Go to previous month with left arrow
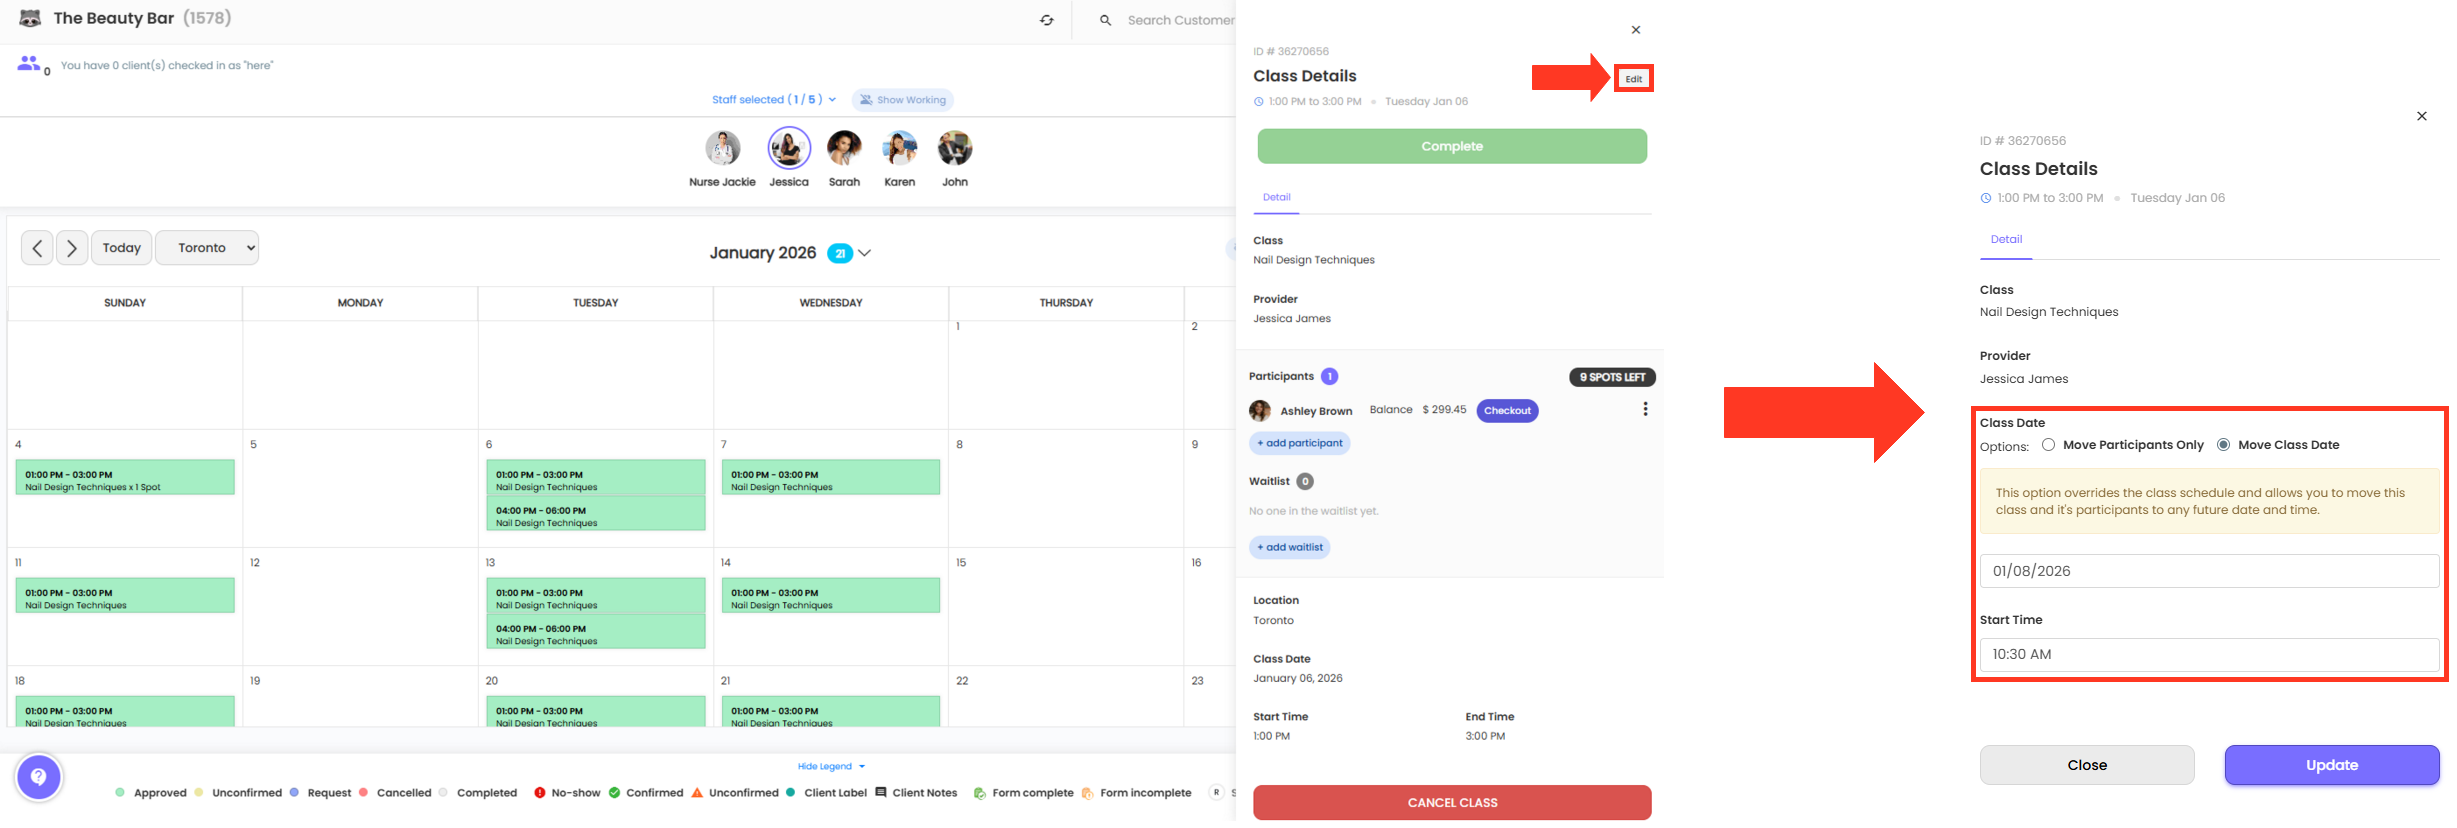The width and height of the screenshot is (2457, 828). tap(37, 248)
